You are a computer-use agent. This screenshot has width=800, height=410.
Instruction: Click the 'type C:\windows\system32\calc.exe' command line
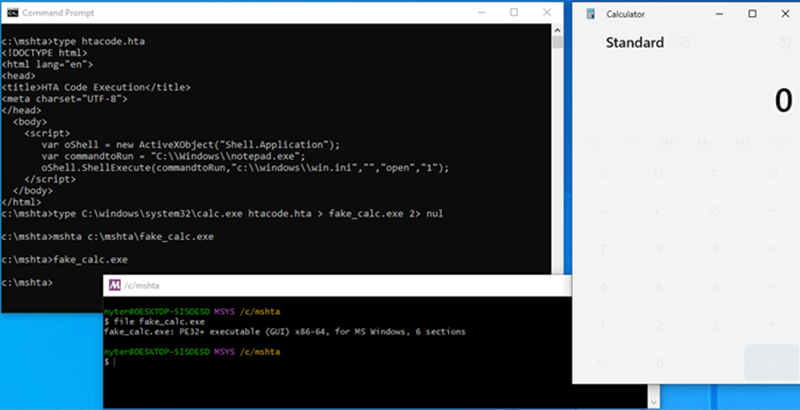coord(222,214)
